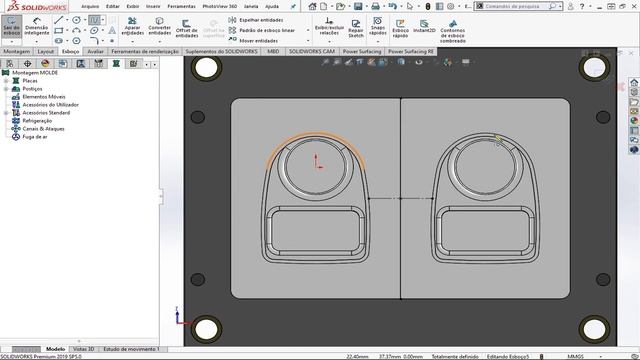Toggle Instant2D
Screen dimensions: 640x360
click(424, 26)
